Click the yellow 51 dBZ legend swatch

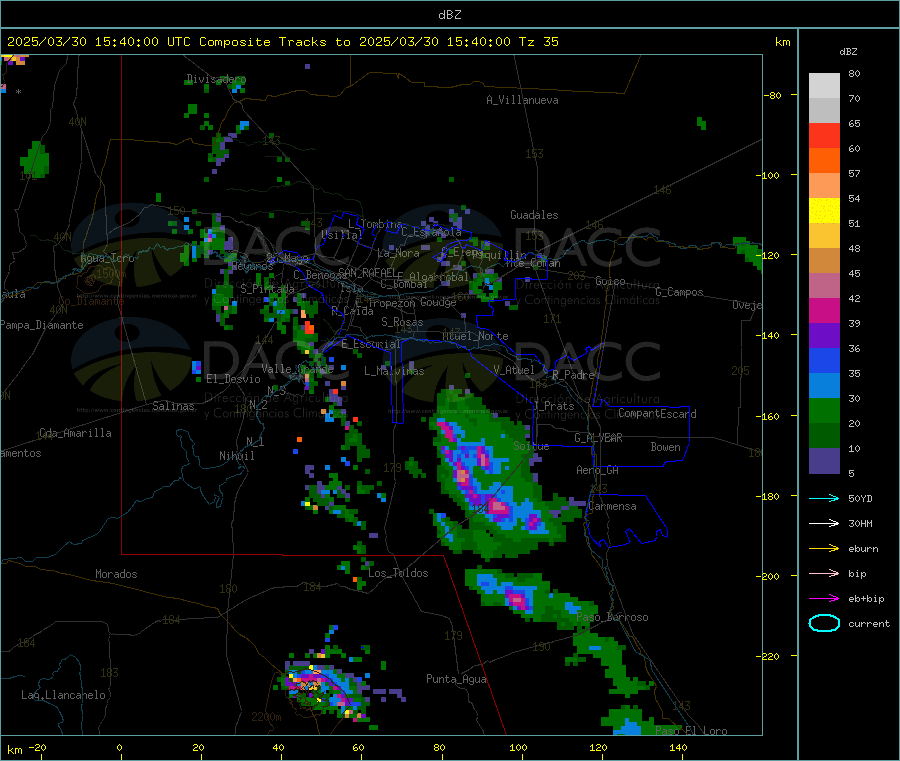coord(824,211)
